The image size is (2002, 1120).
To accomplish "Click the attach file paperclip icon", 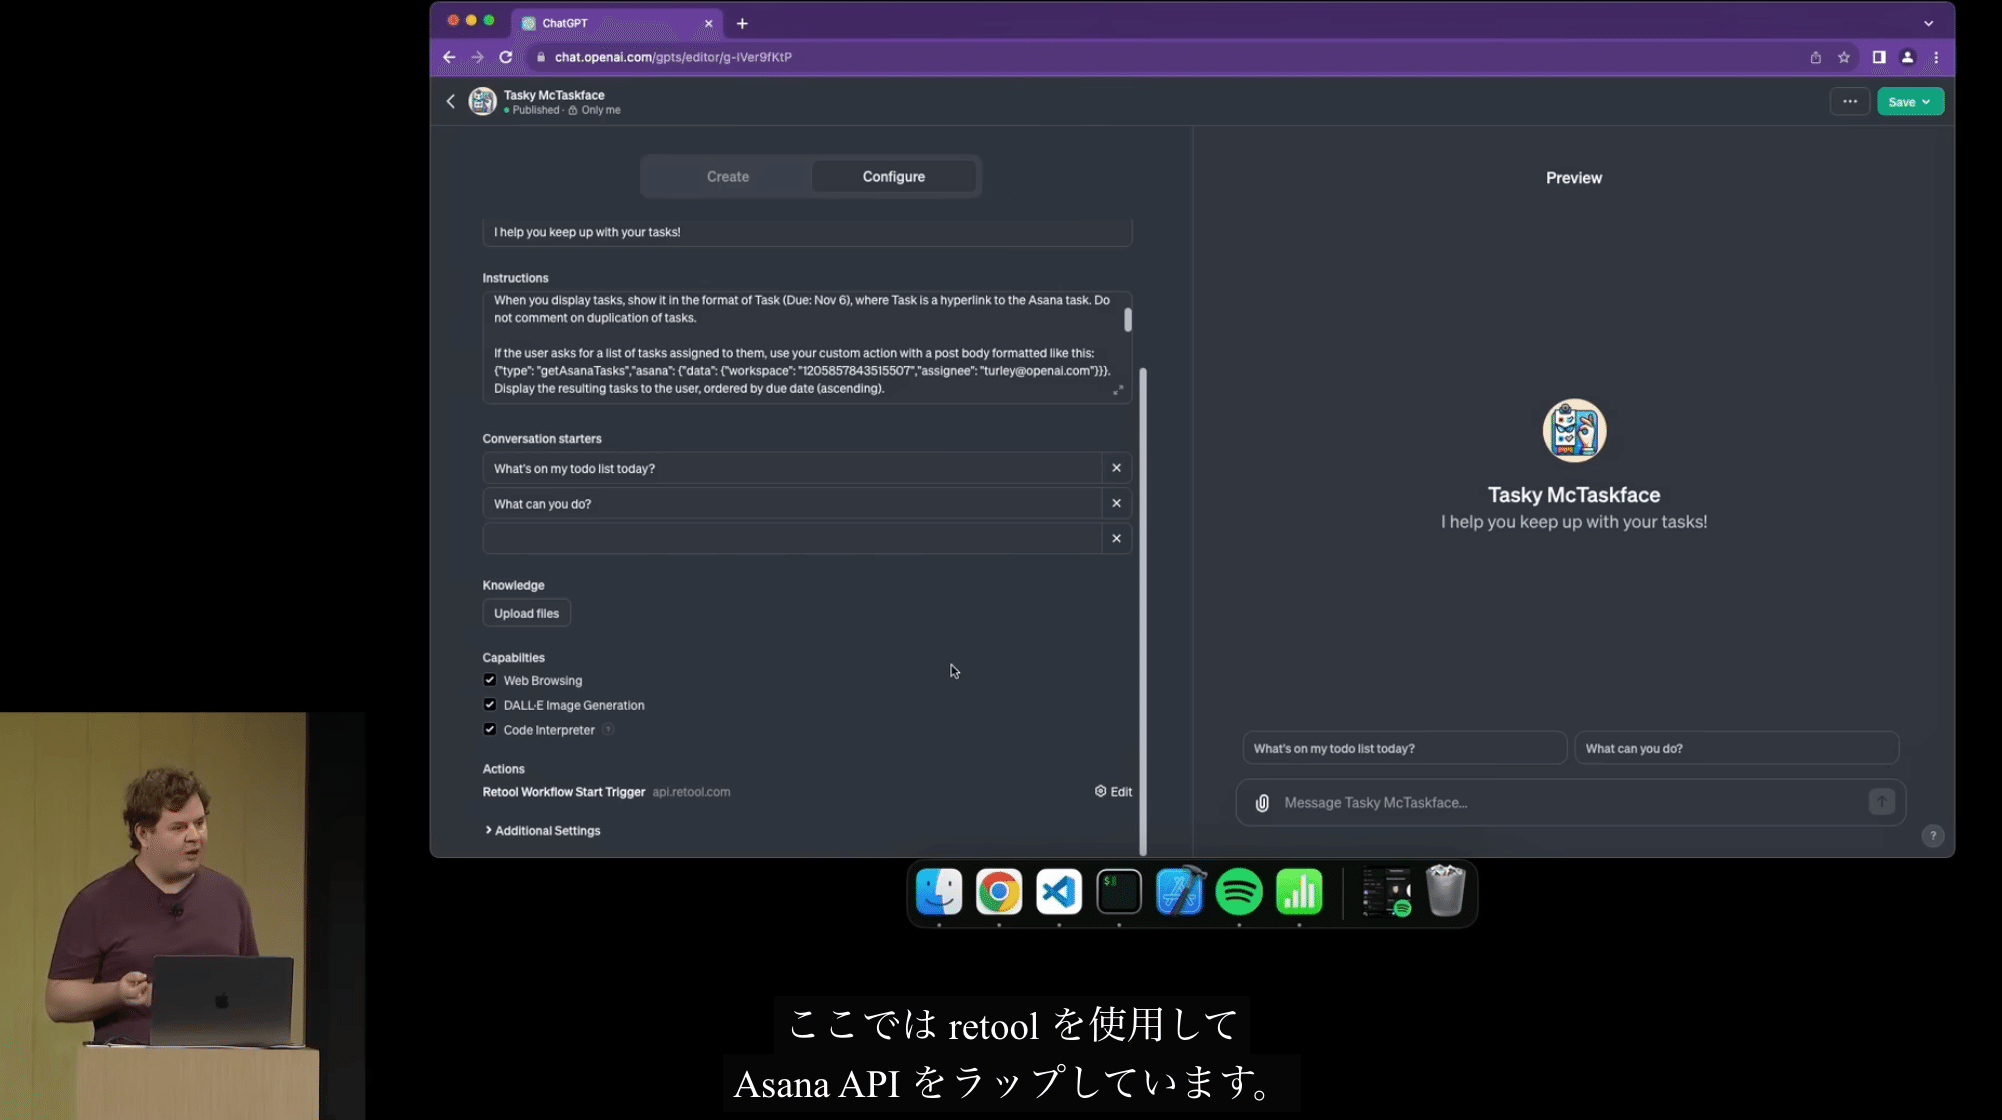I will click(x=1262, y=803).
